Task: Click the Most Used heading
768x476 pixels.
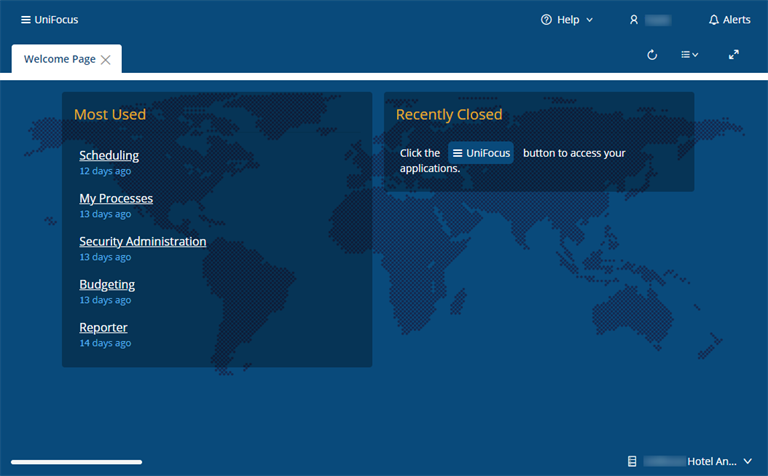Action: (110, 114)
